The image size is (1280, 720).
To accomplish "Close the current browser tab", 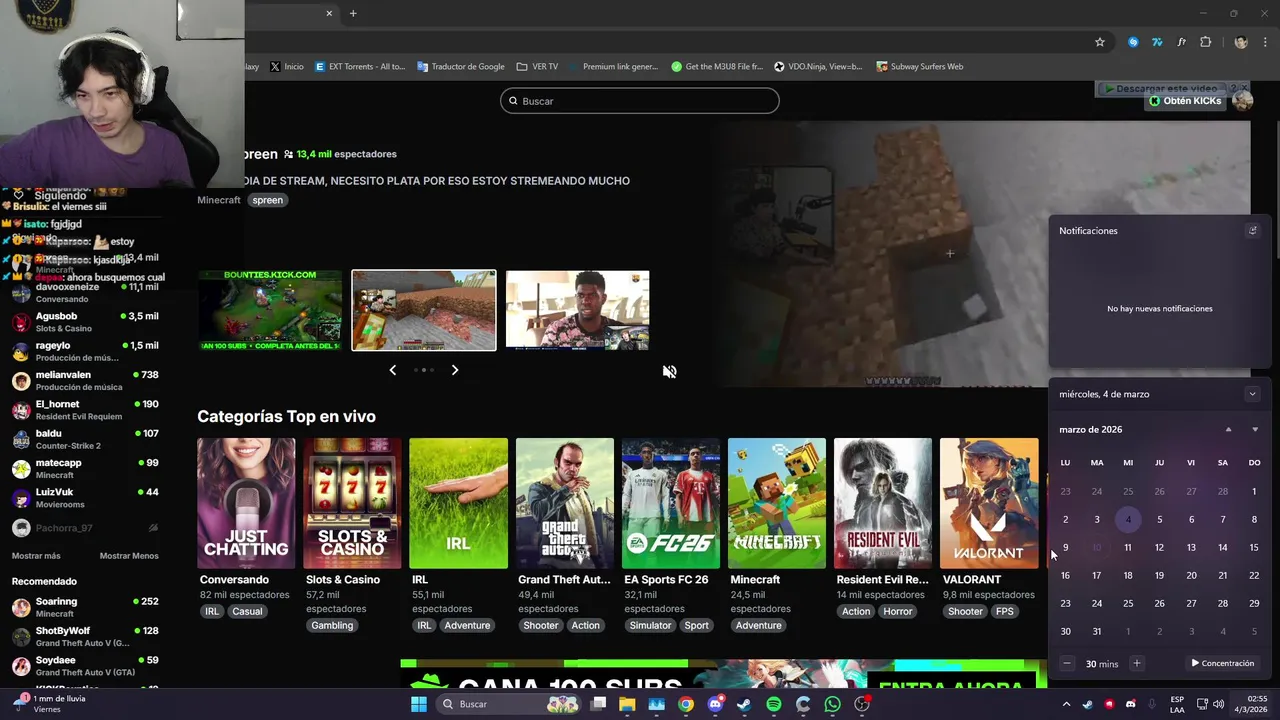I will click(x=329, y=13).
